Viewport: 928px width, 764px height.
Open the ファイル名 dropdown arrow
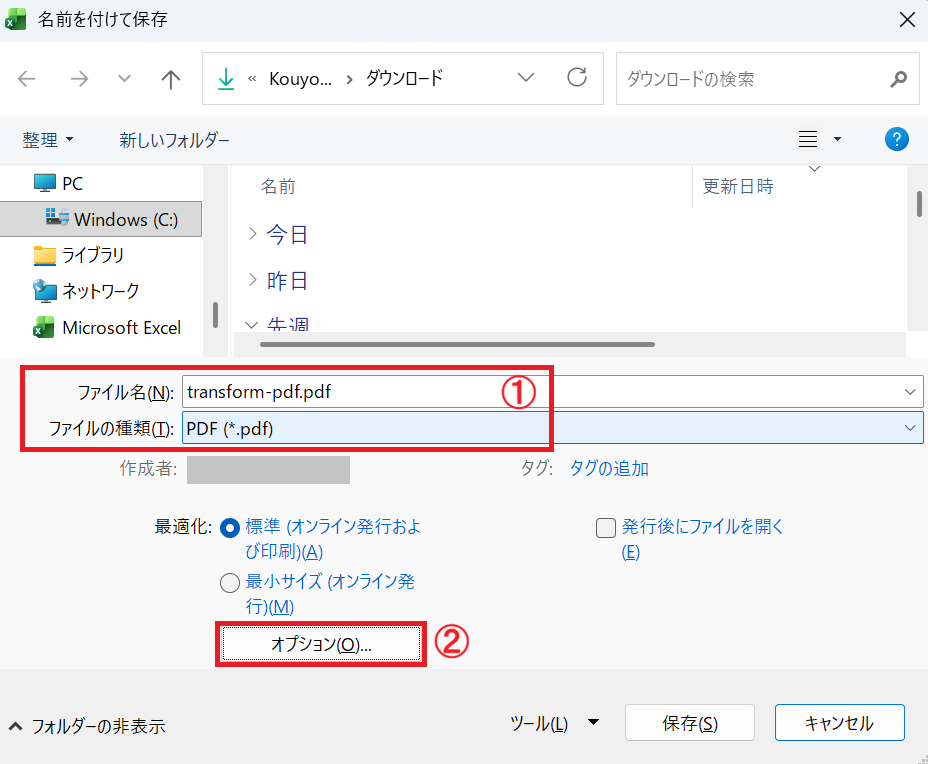pyautogui.click(x=910, y=392)
